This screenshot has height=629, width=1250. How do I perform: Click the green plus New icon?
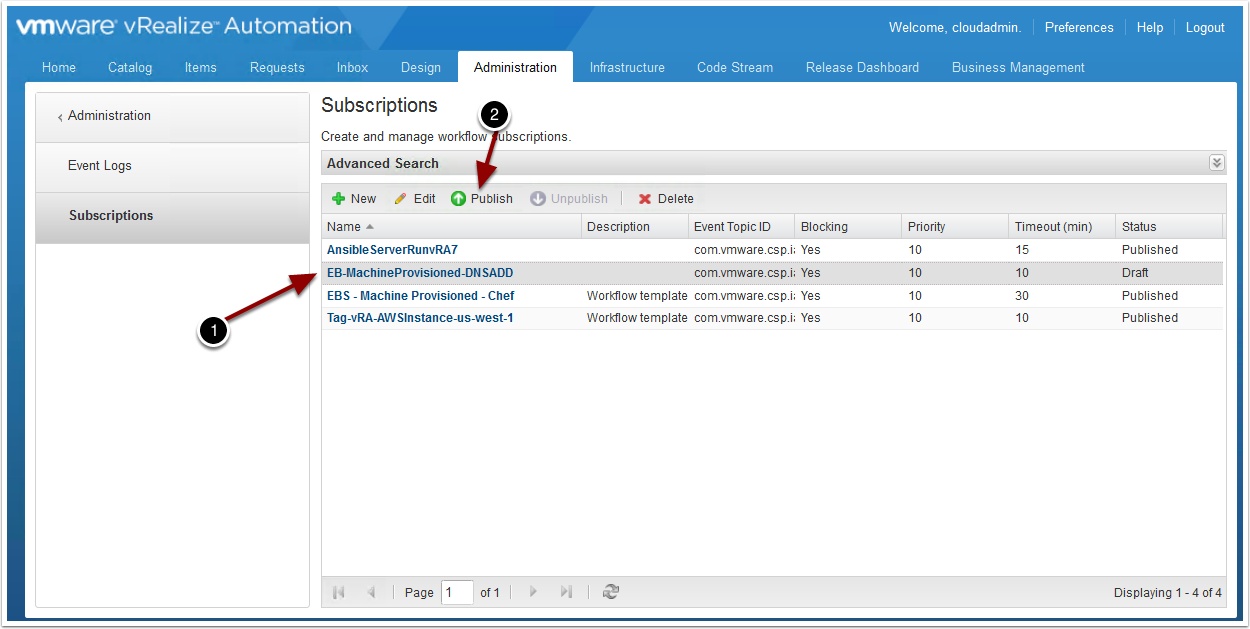point(338,199)
